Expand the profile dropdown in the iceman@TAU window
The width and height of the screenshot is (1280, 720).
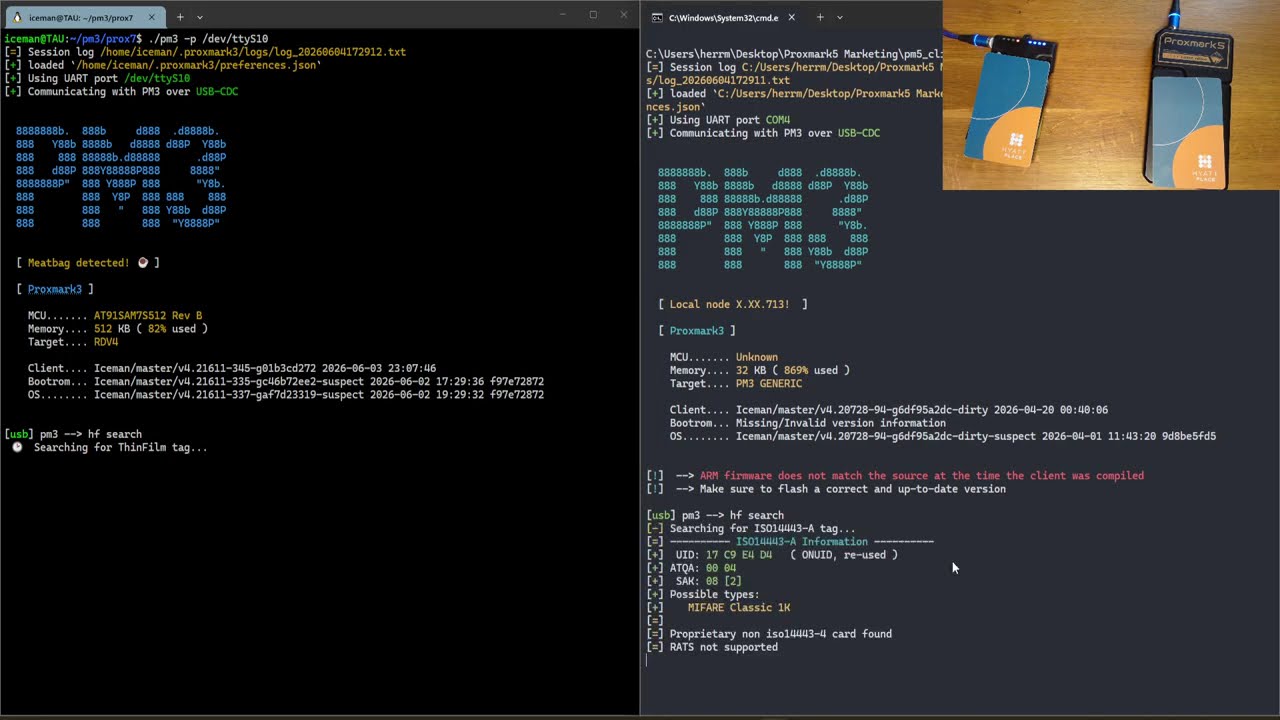tap(200, 17)
